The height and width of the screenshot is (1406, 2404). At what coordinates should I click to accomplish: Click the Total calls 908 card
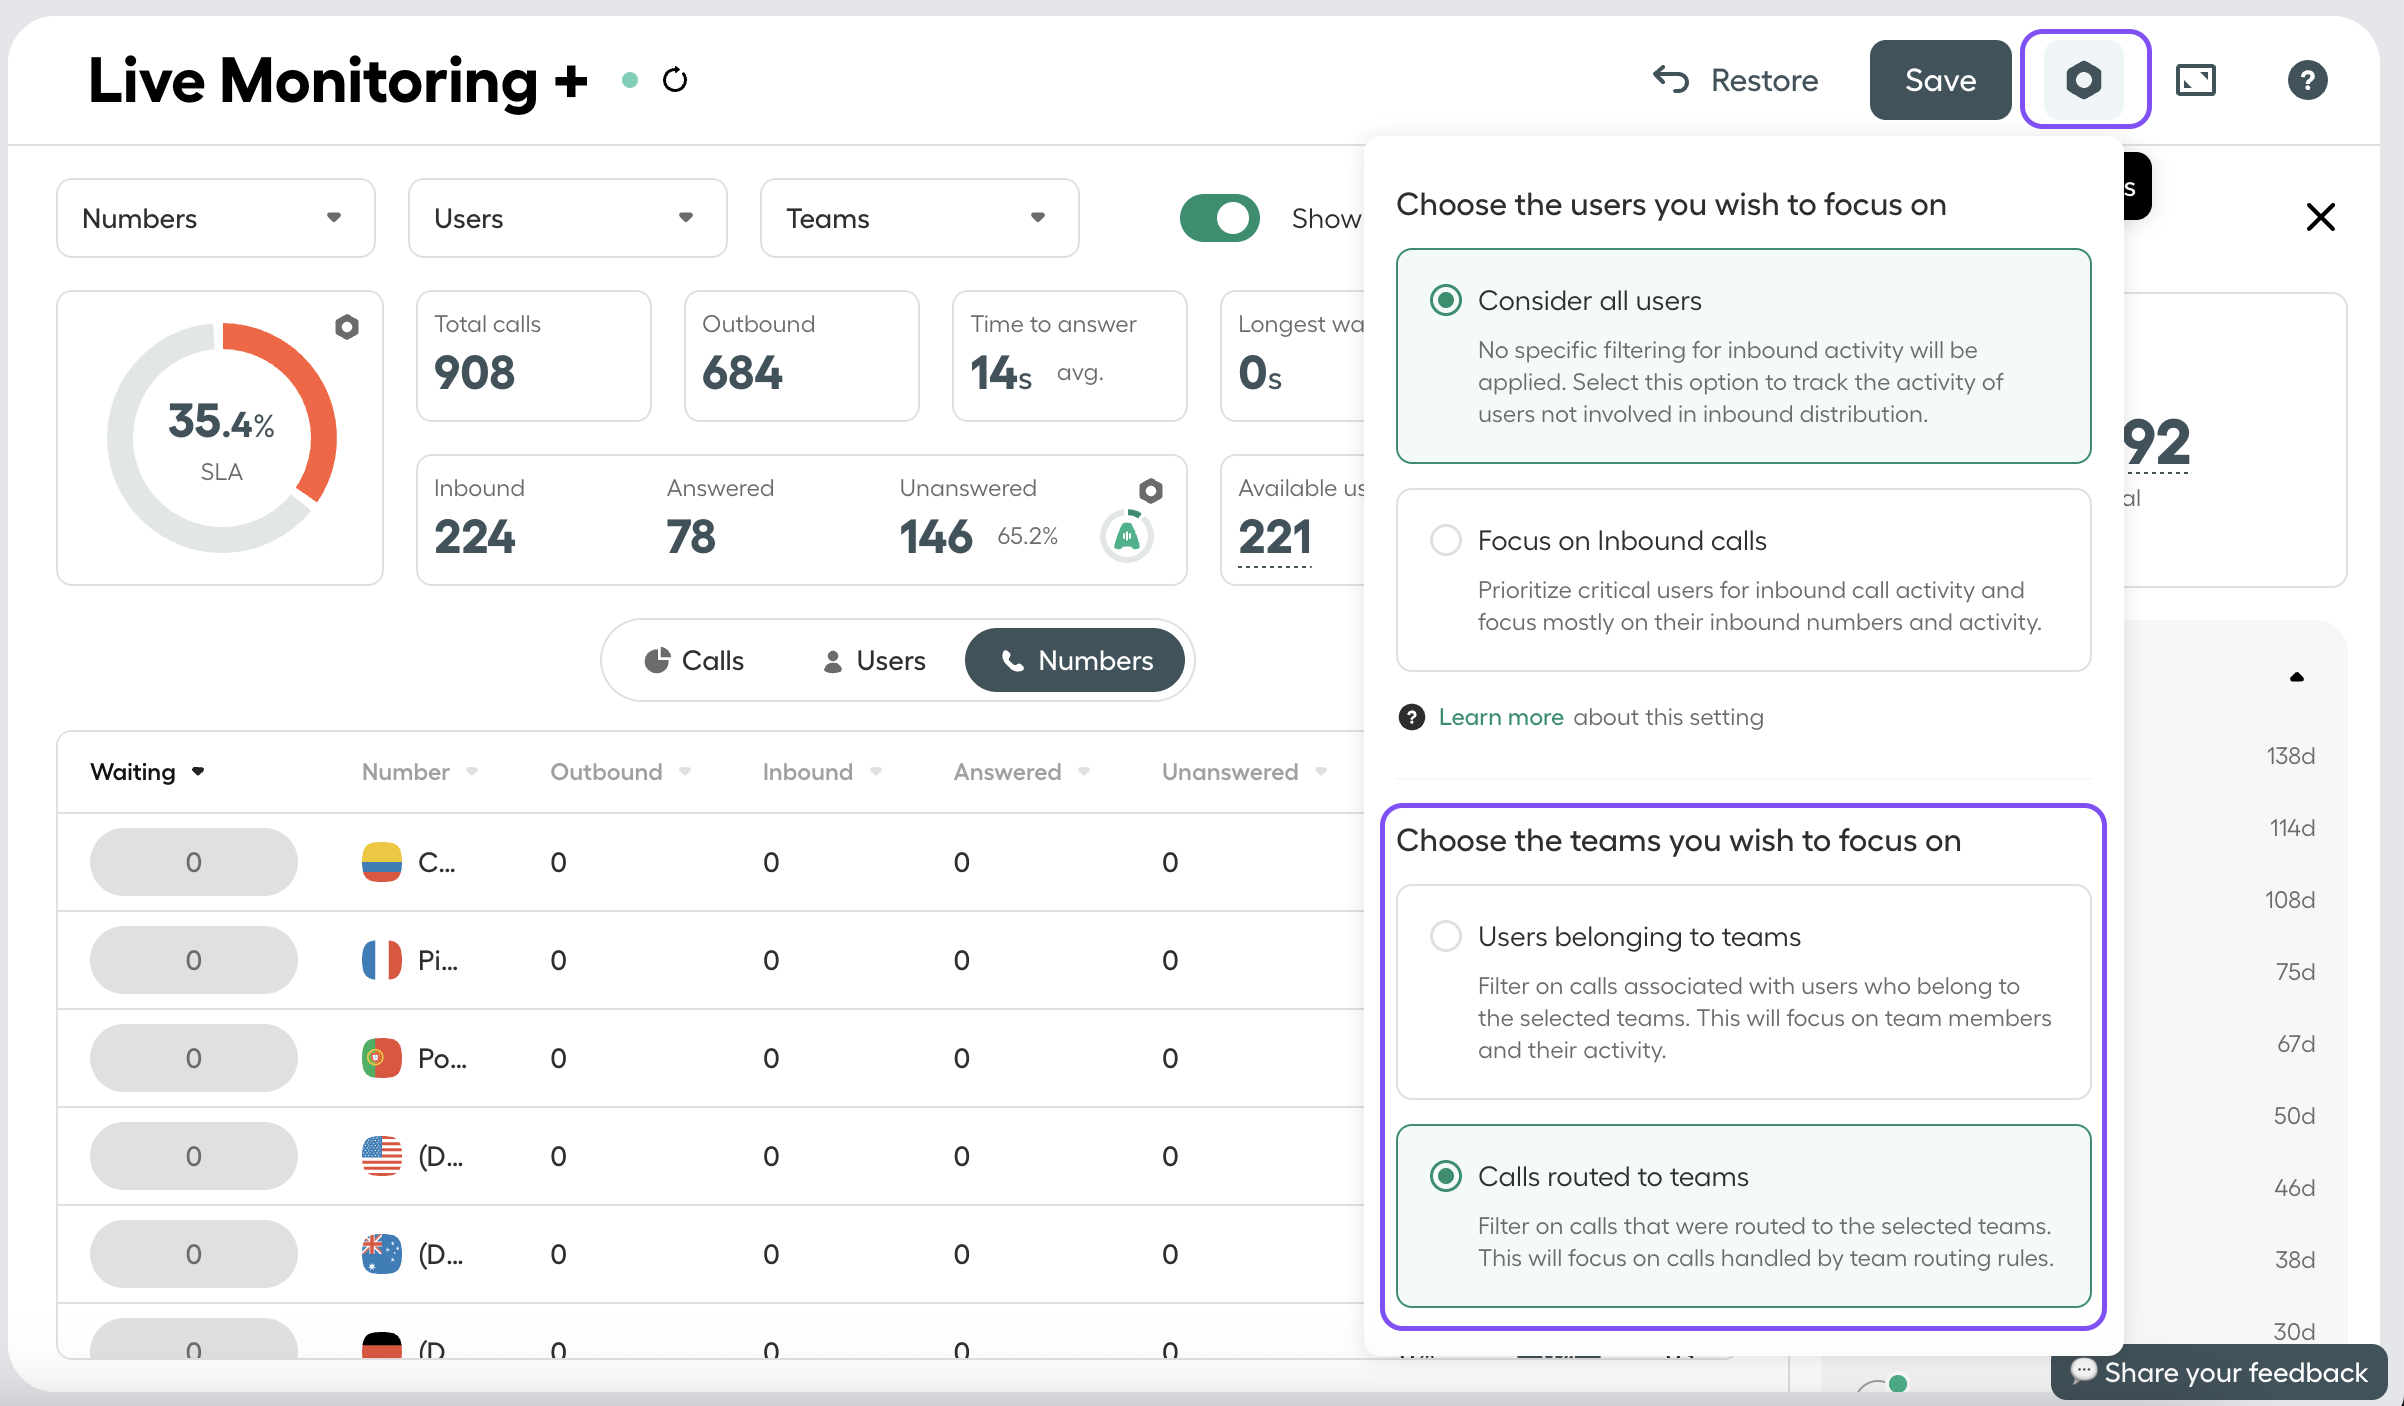534,356
